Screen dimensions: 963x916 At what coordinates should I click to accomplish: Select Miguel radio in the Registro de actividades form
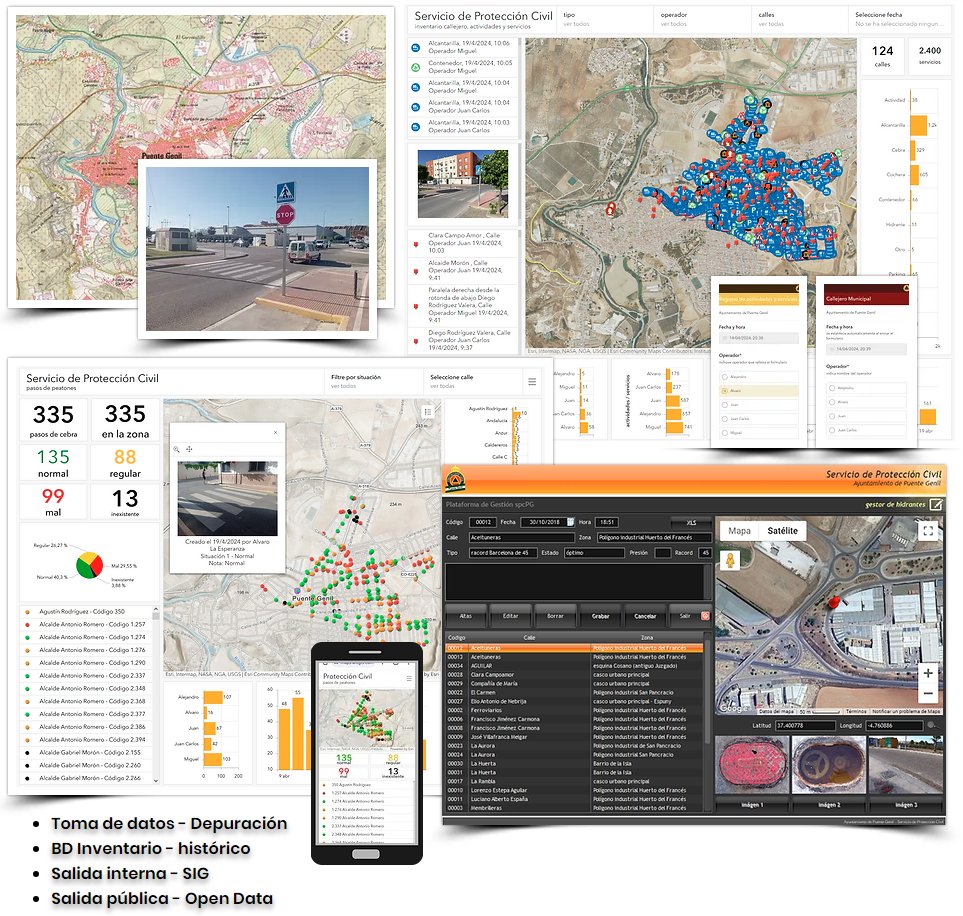[725, 433]
